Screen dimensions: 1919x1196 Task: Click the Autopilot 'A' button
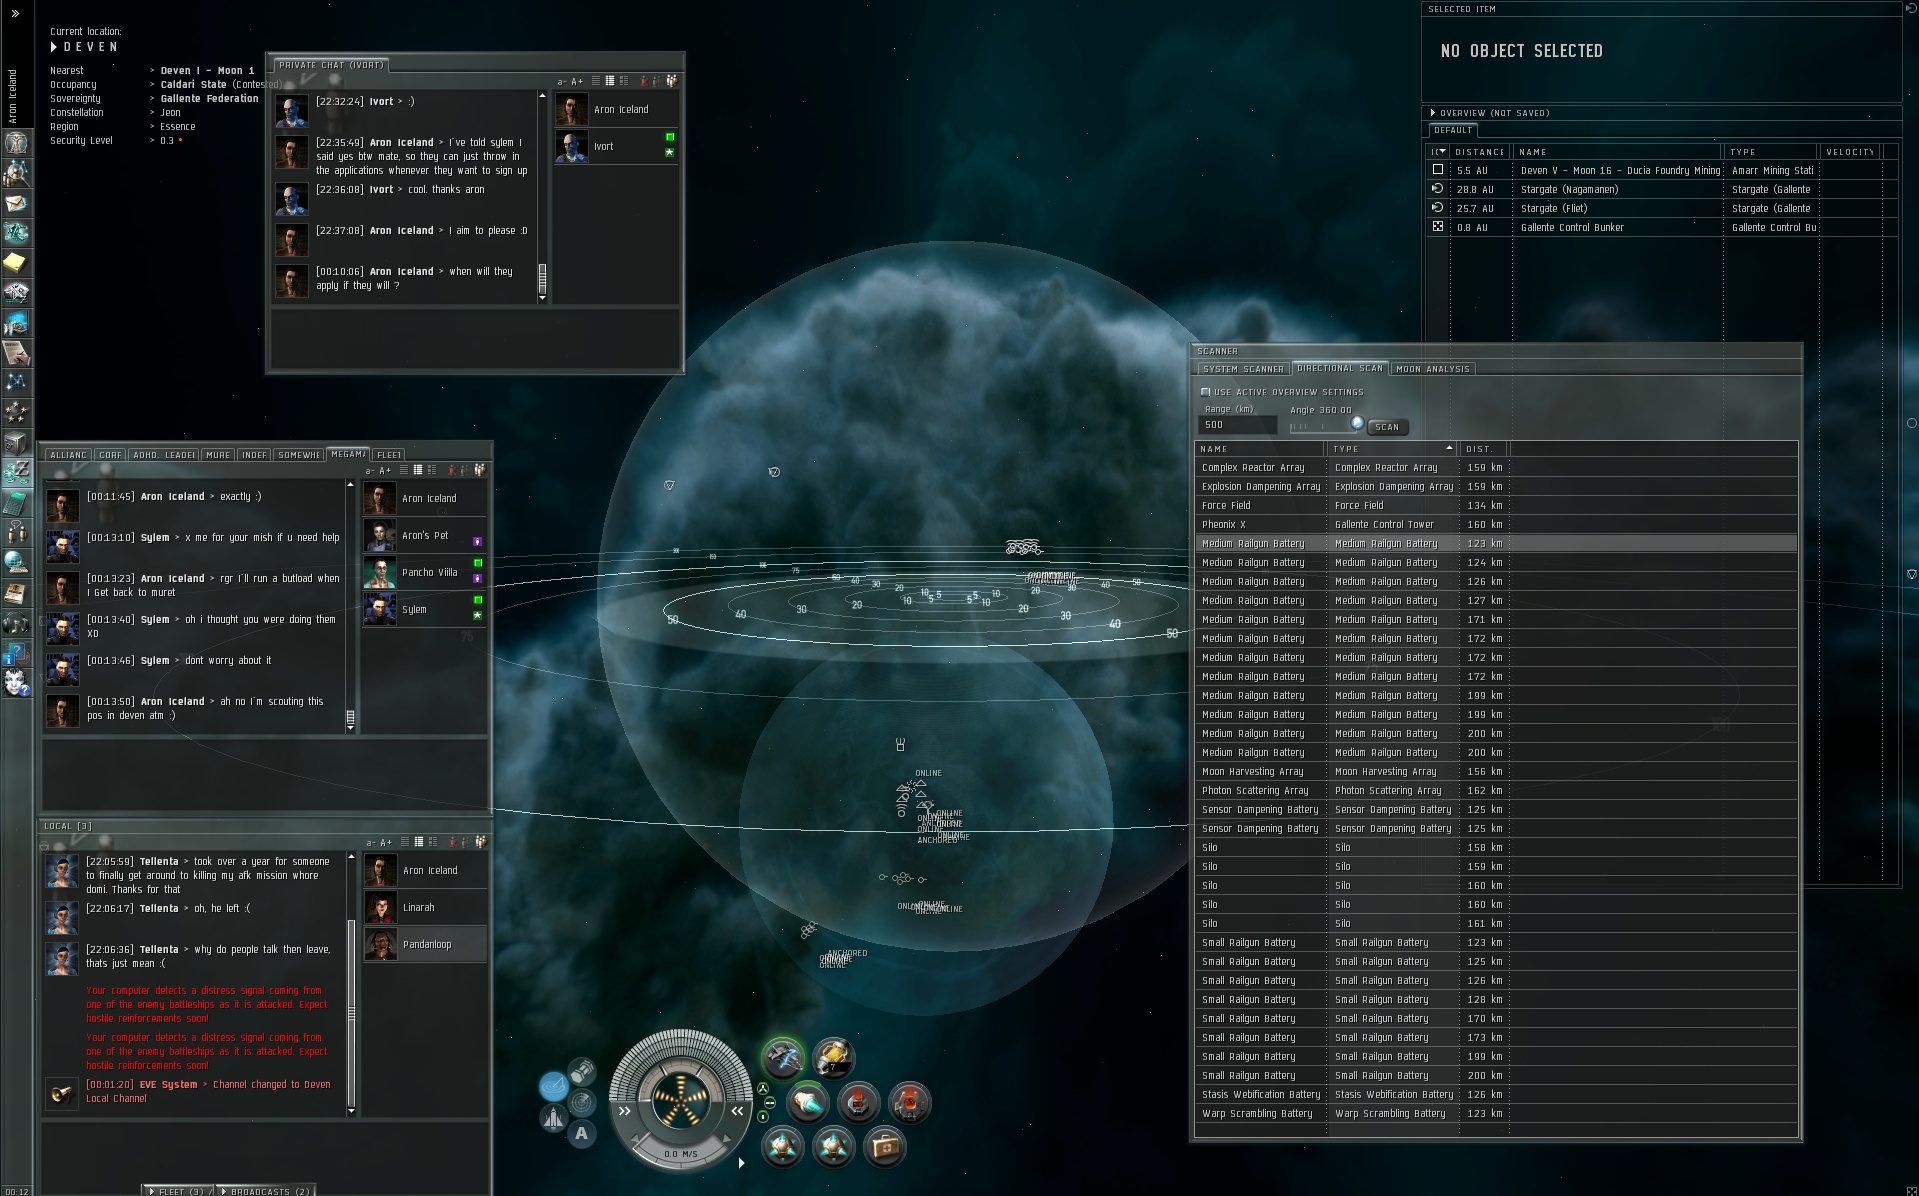point(581,1134)
